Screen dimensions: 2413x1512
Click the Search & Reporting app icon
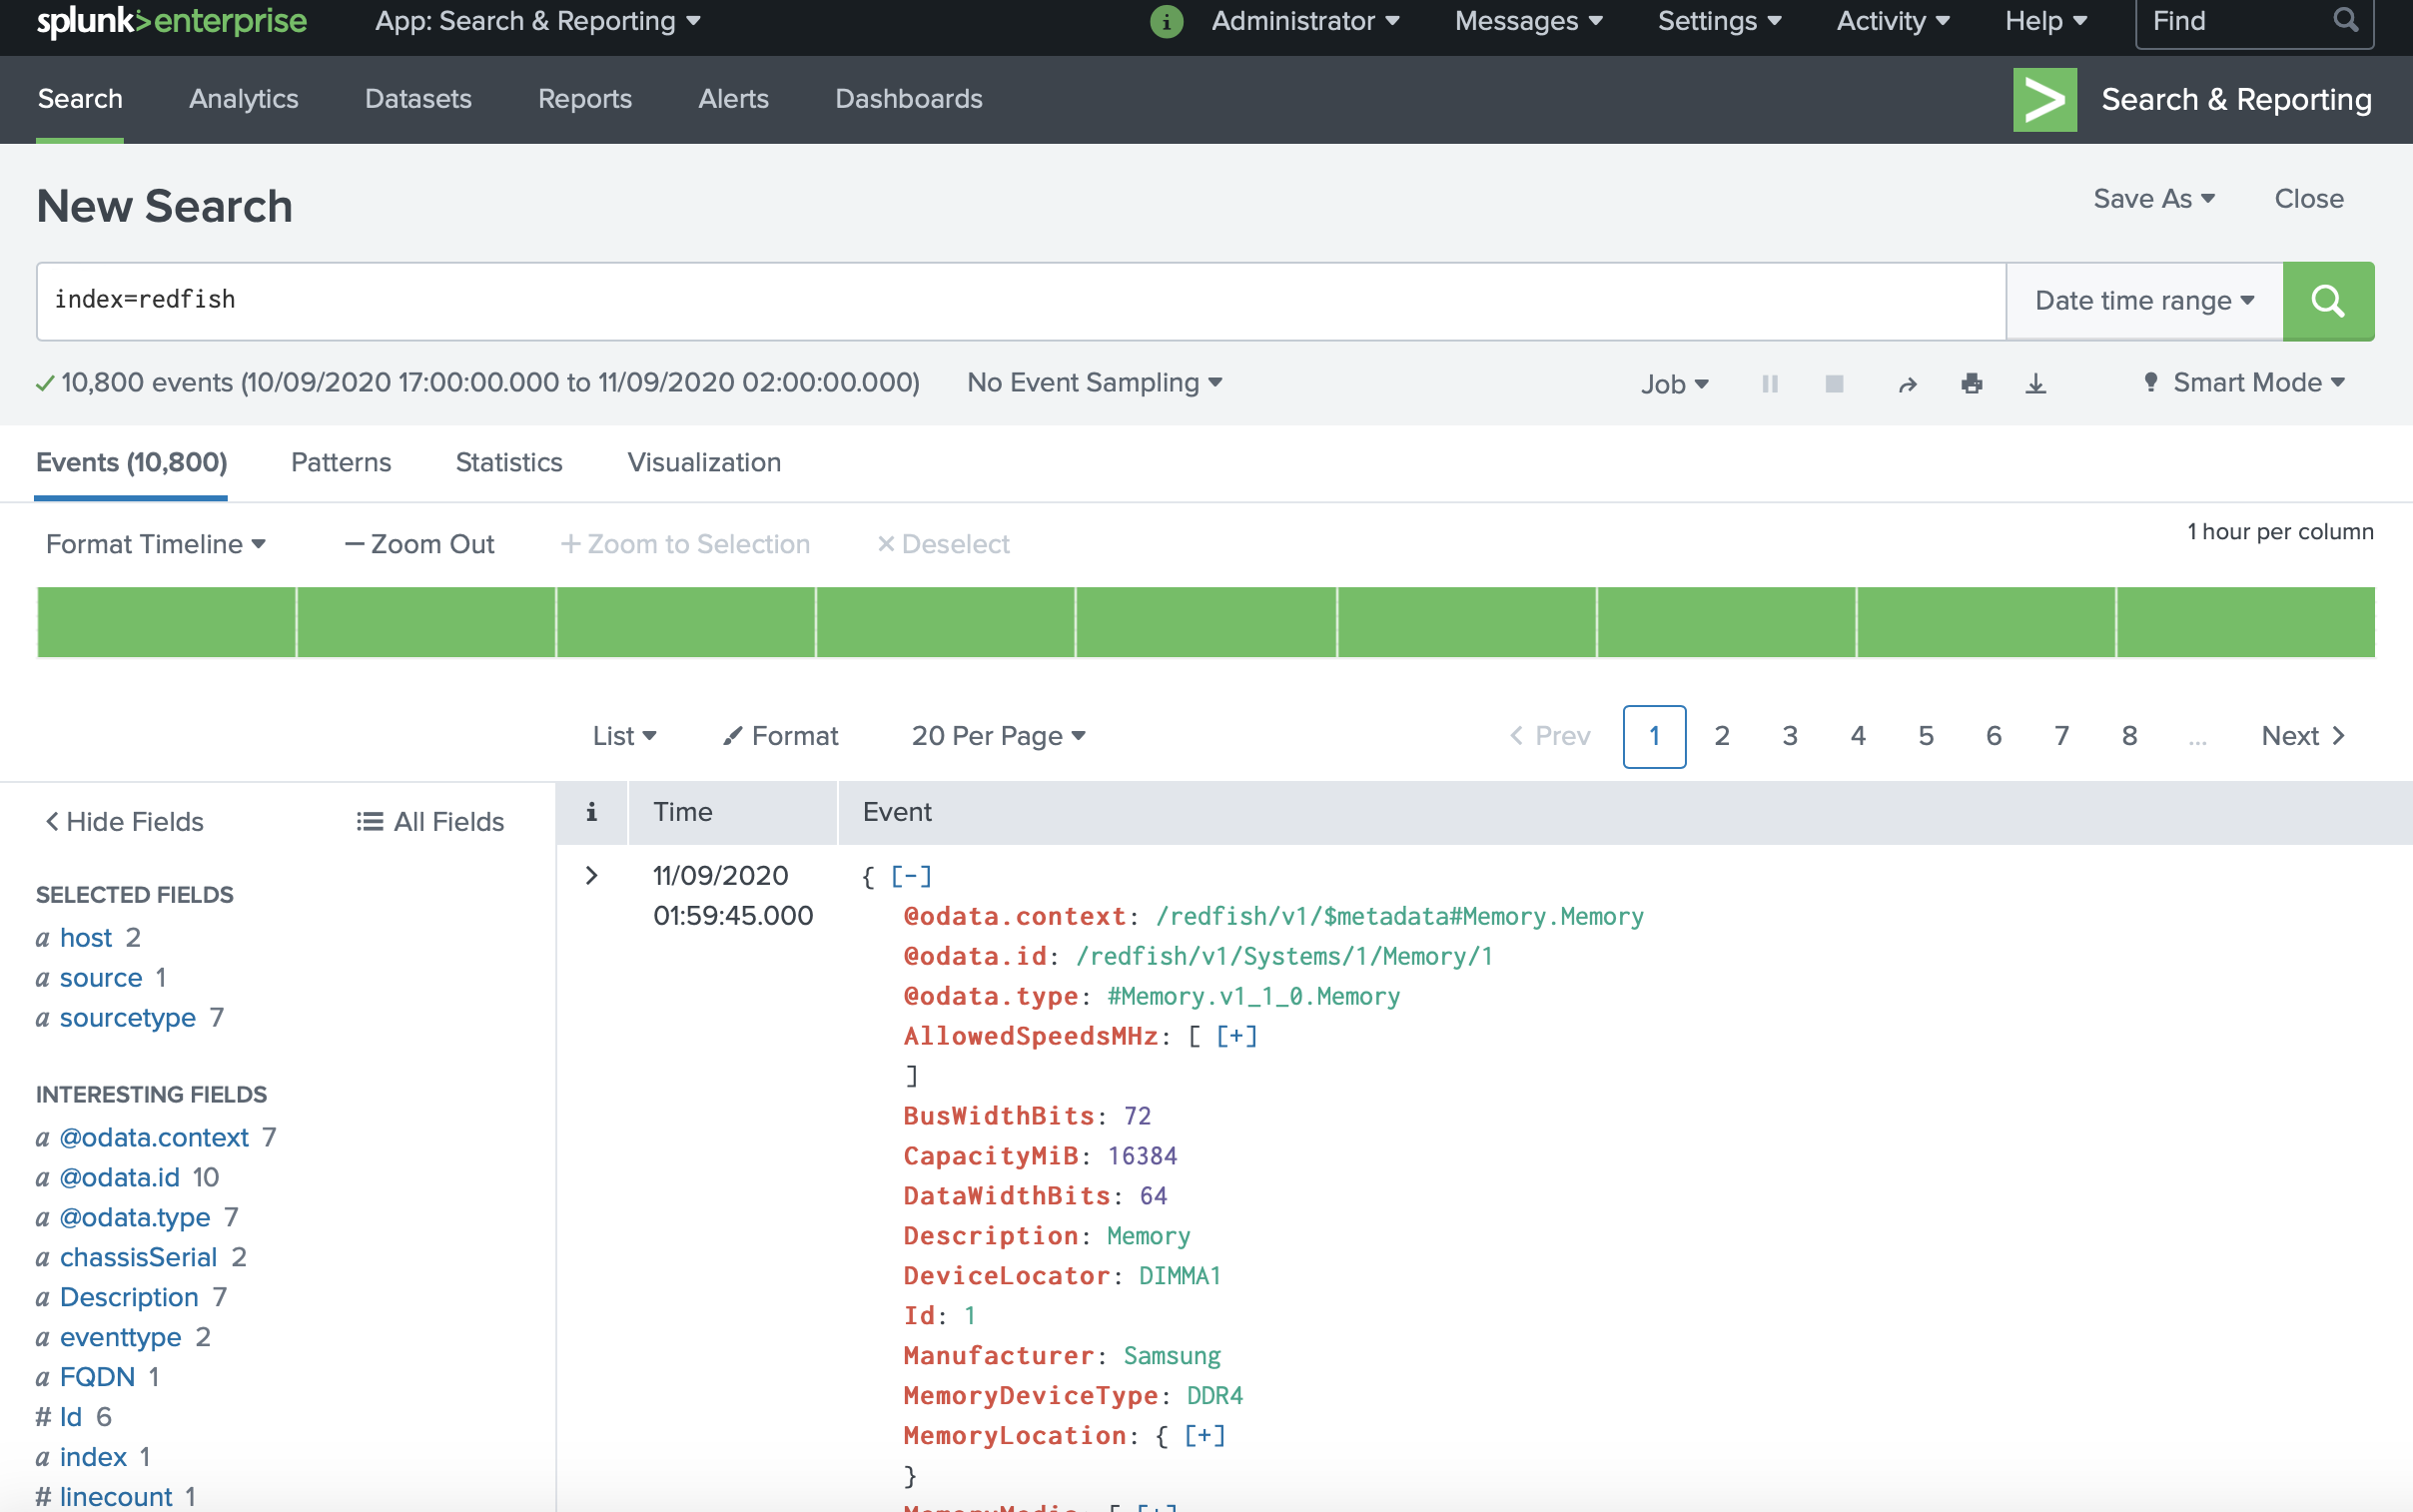[x=2044, y=99]
